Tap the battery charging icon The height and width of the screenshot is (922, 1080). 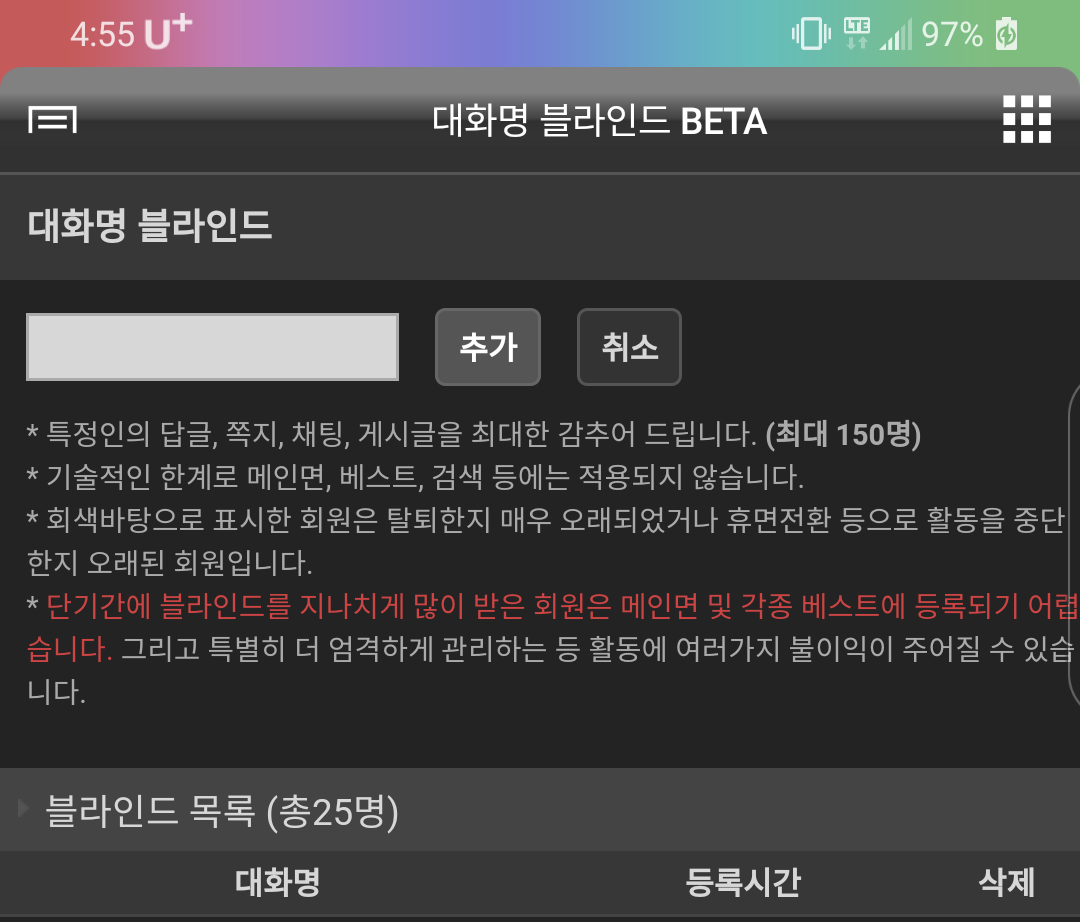point(1006,34)
